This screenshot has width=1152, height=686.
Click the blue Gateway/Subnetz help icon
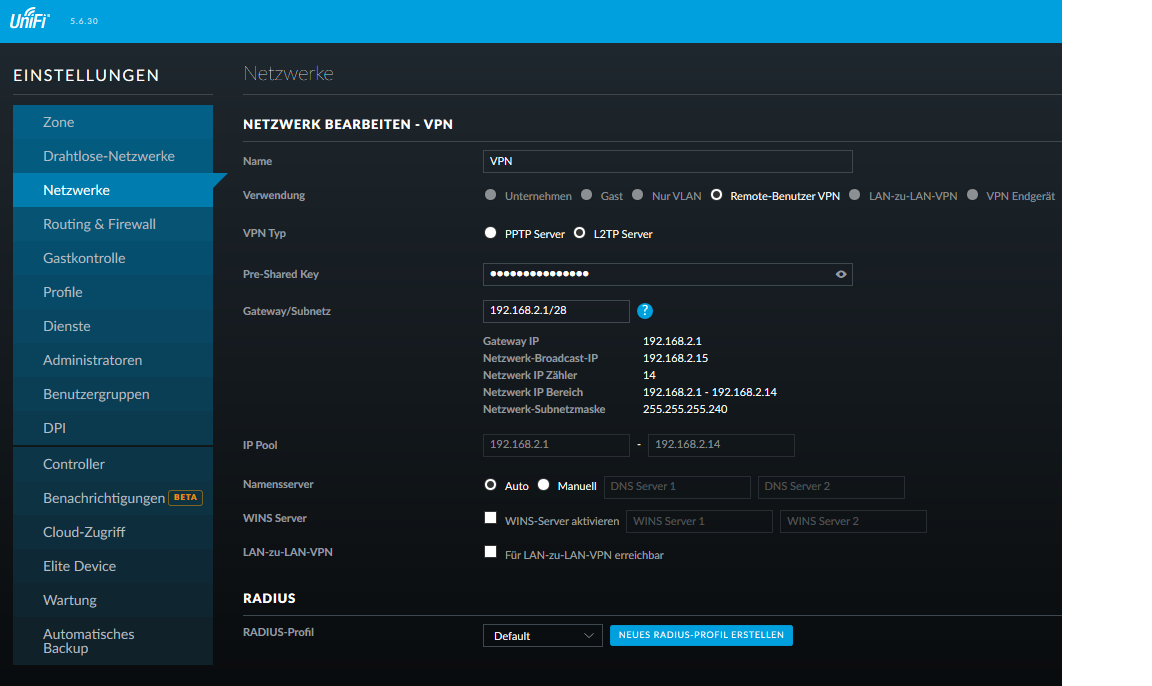646,311
